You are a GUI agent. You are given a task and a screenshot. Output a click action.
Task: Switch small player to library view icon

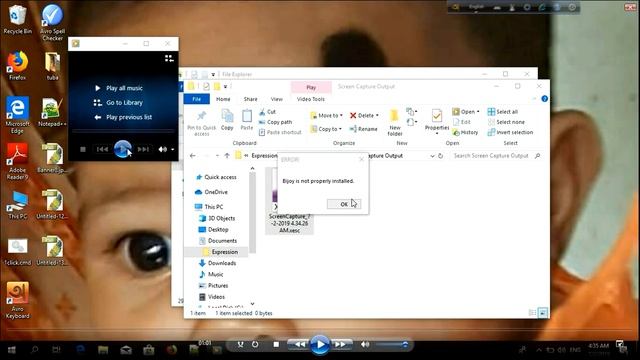[x=169, y=58]
